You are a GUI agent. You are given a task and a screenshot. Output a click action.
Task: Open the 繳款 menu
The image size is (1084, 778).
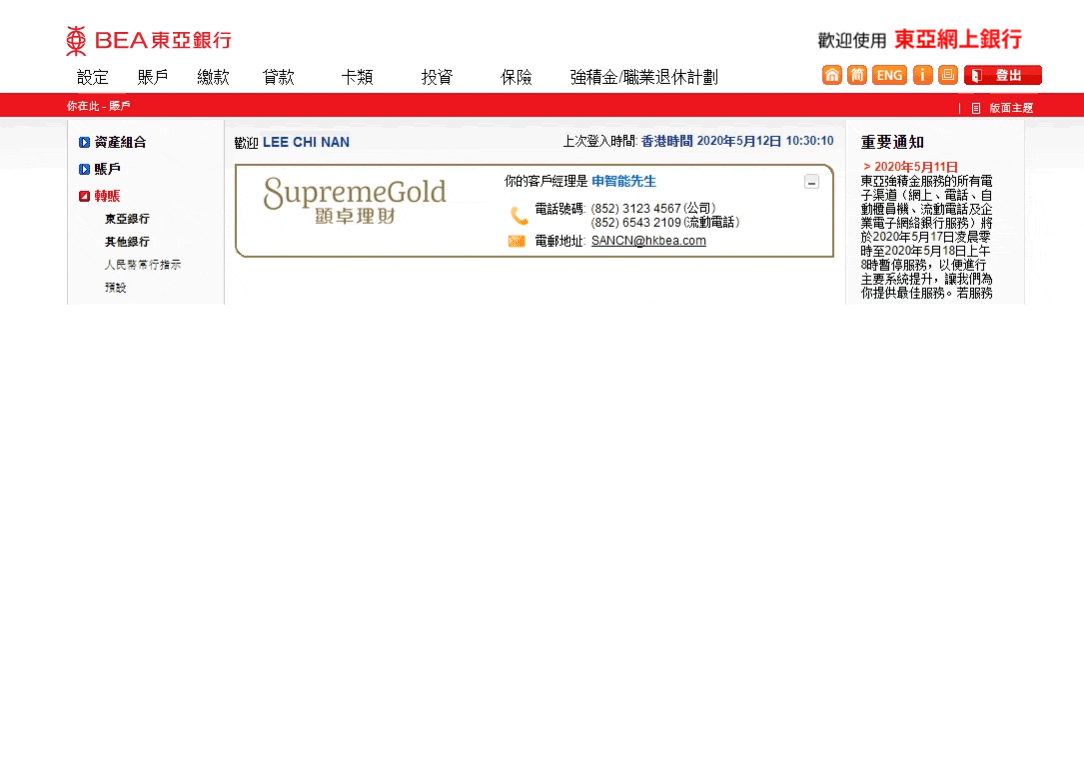click(x=213, y=77)
